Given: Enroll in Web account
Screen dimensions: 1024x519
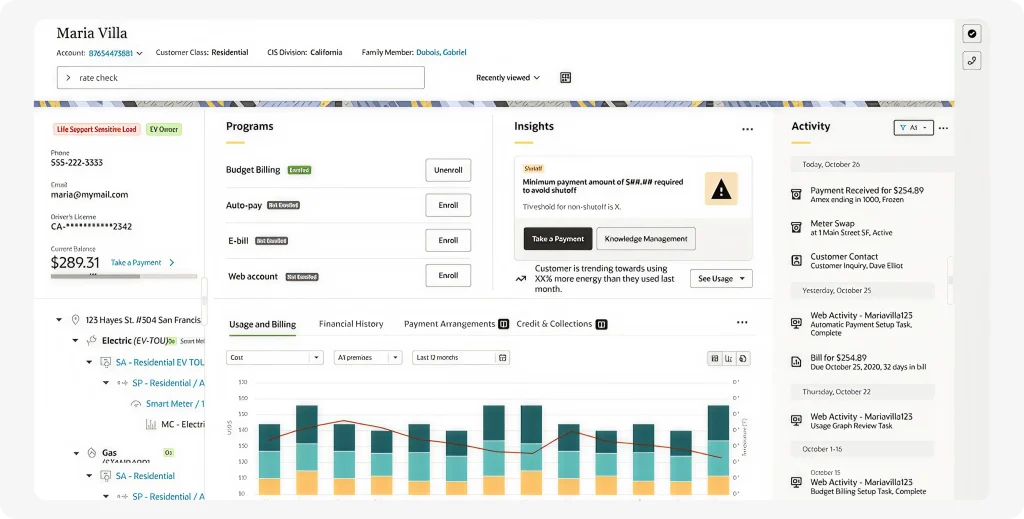Looking at the screenshot, I should (448, 275).
